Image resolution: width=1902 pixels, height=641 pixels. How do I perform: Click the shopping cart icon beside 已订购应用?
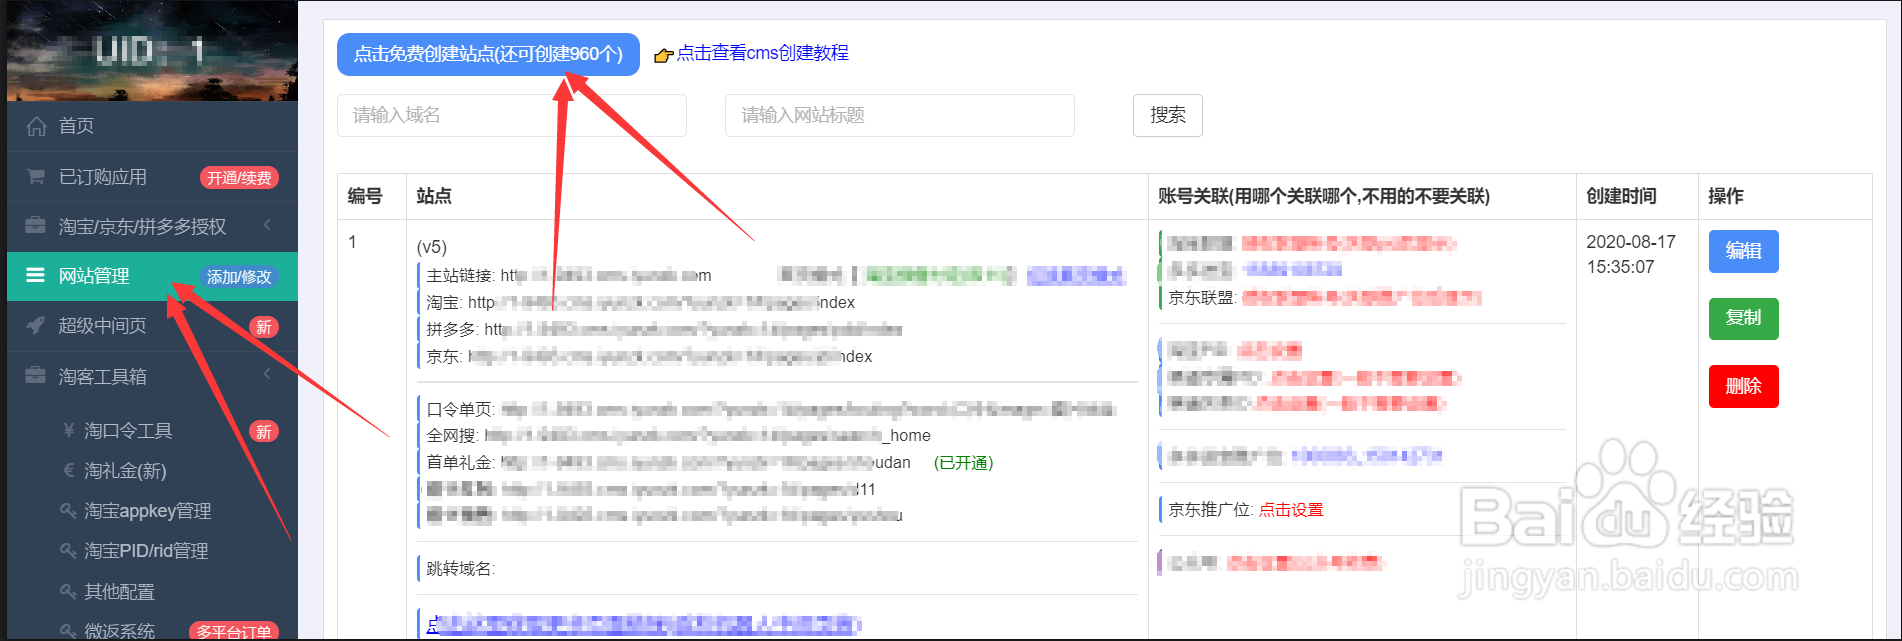coord(36,177)
